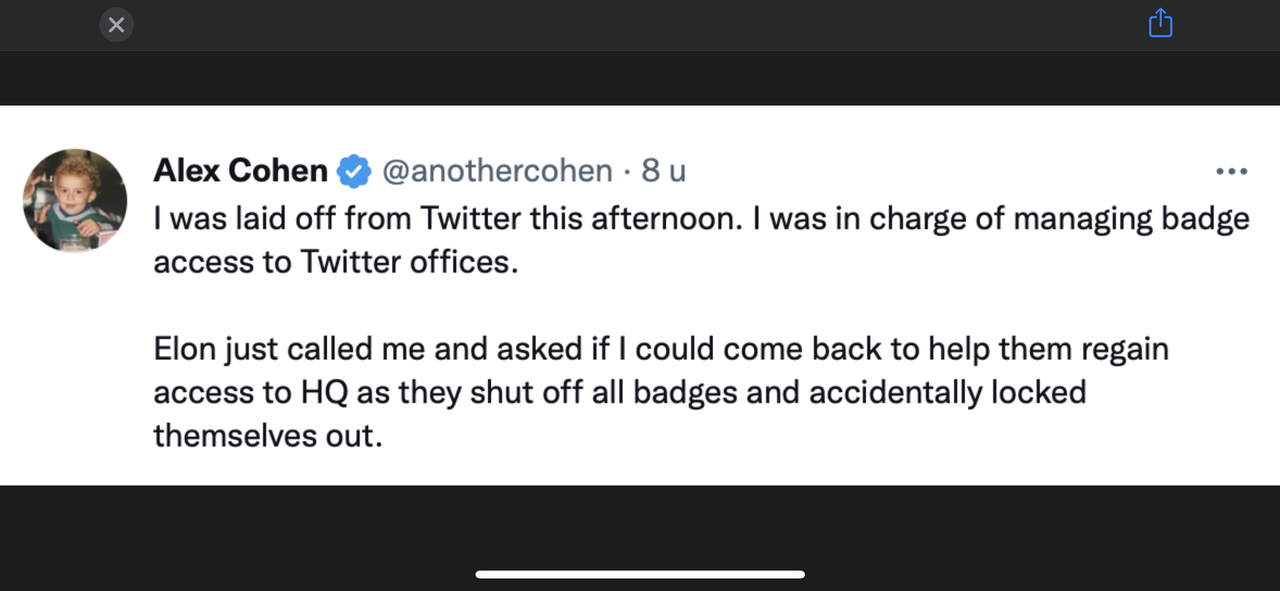The image size is (1280, 591).
Task: Click the display name Alex Cohen
Action: click(240, 171)
